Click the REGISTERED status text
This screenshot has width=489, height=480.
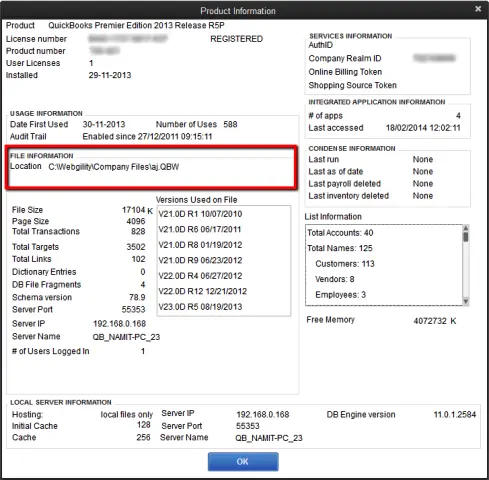[237, 39]
